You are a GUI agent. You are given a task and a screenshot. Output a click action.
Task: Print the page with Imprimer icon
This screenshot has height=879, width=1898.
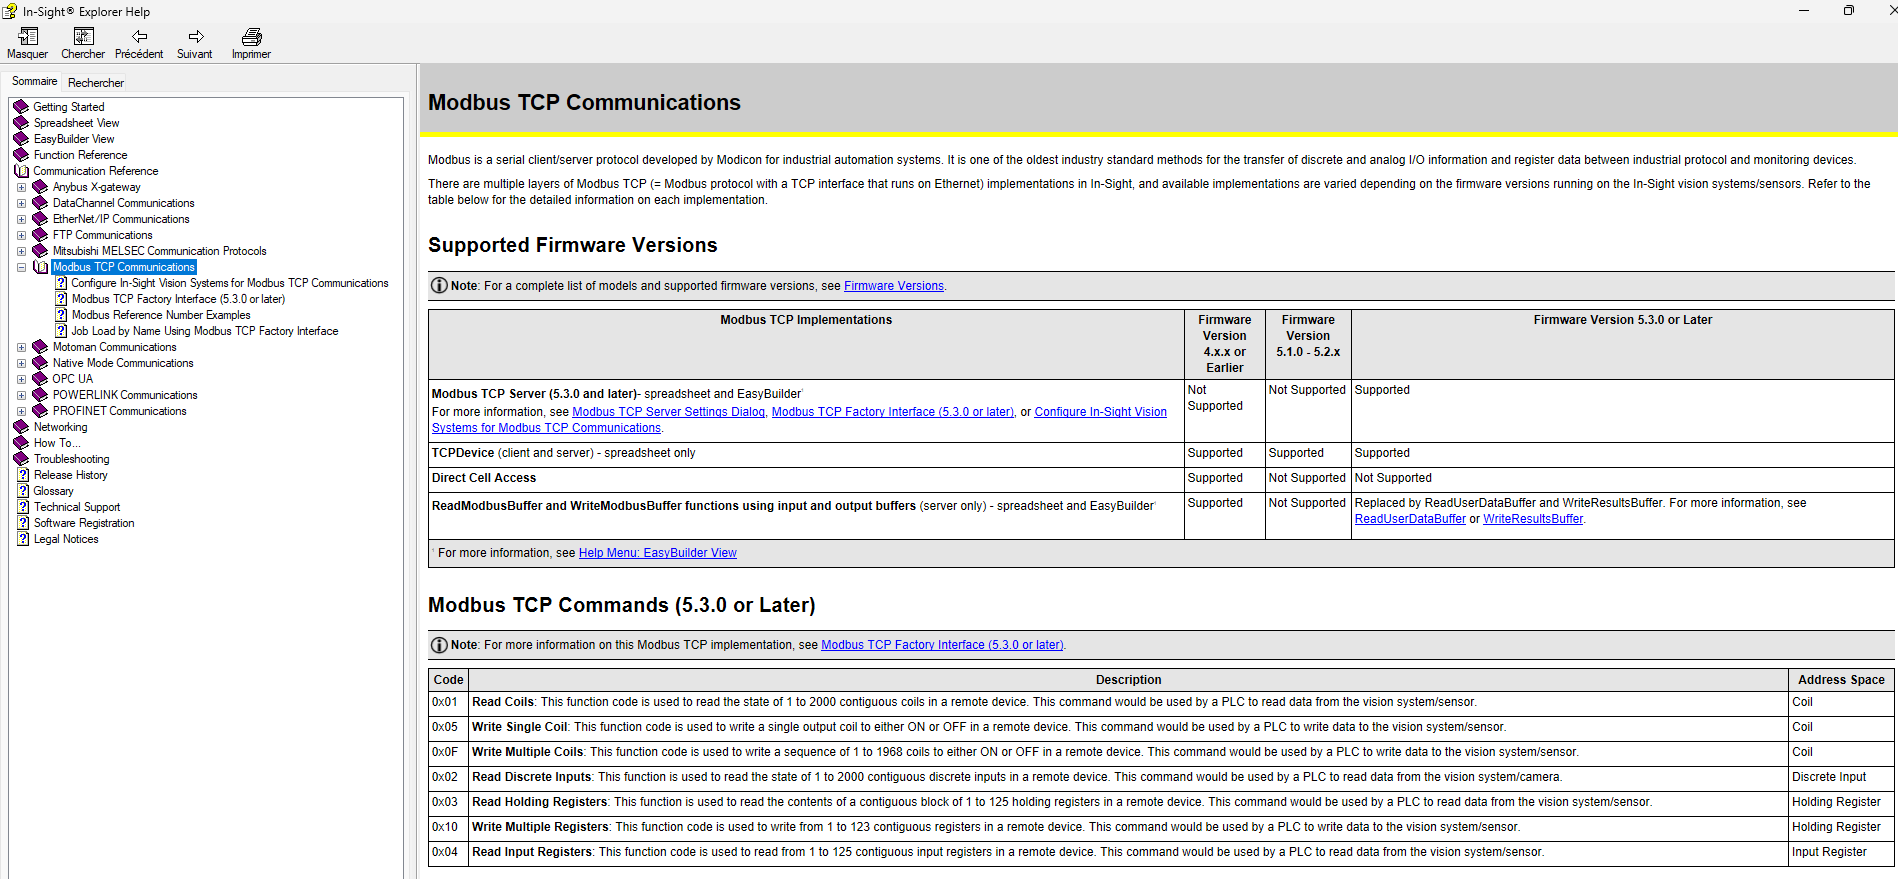[x=251, y=37]
